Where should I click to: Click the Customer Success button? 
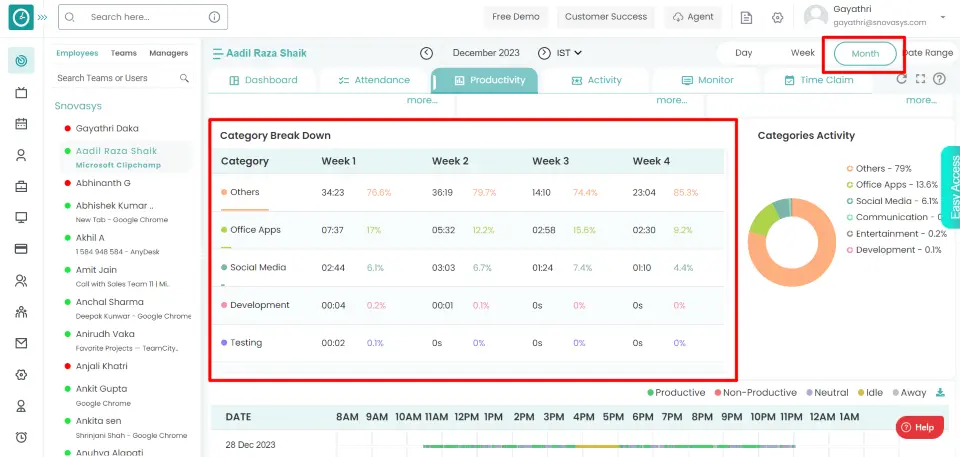606,17
